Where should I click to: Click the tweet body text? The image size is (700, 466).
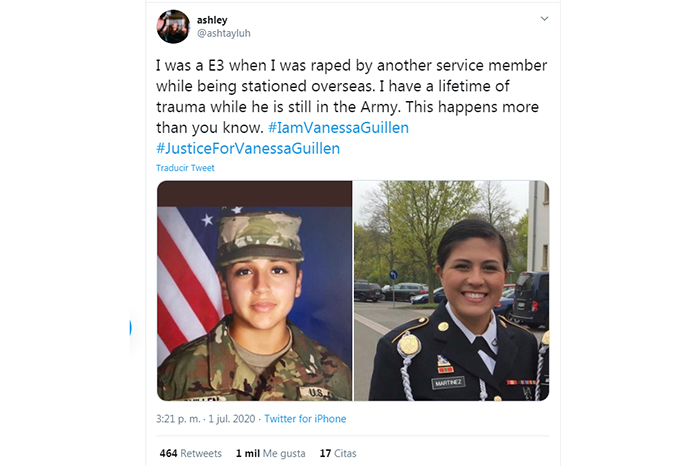351,107
